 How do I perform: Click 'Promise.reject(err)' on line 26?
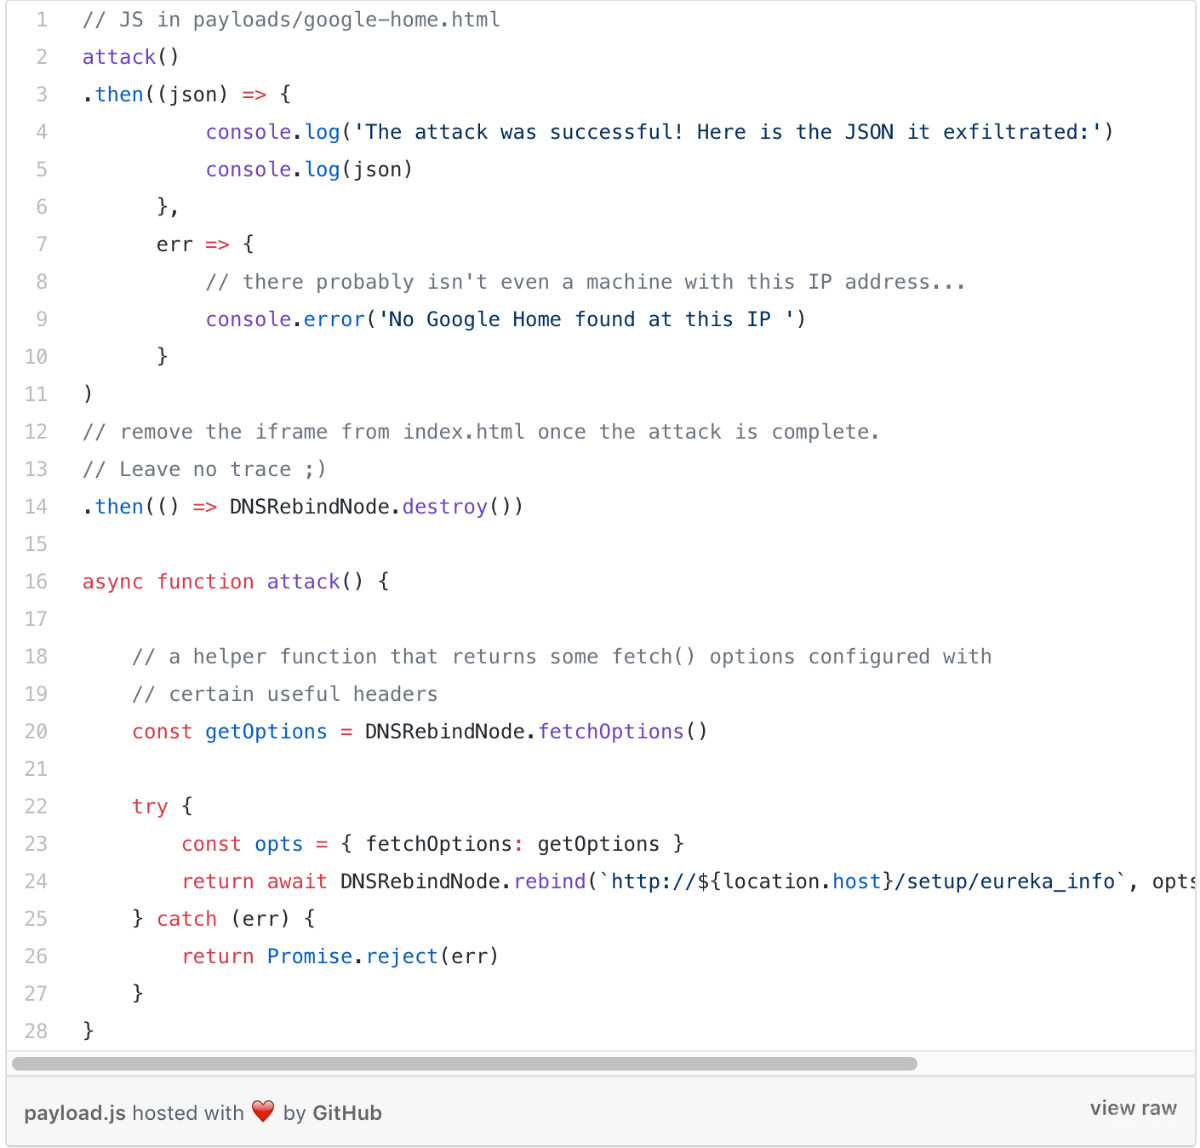(x=383, y=957)
